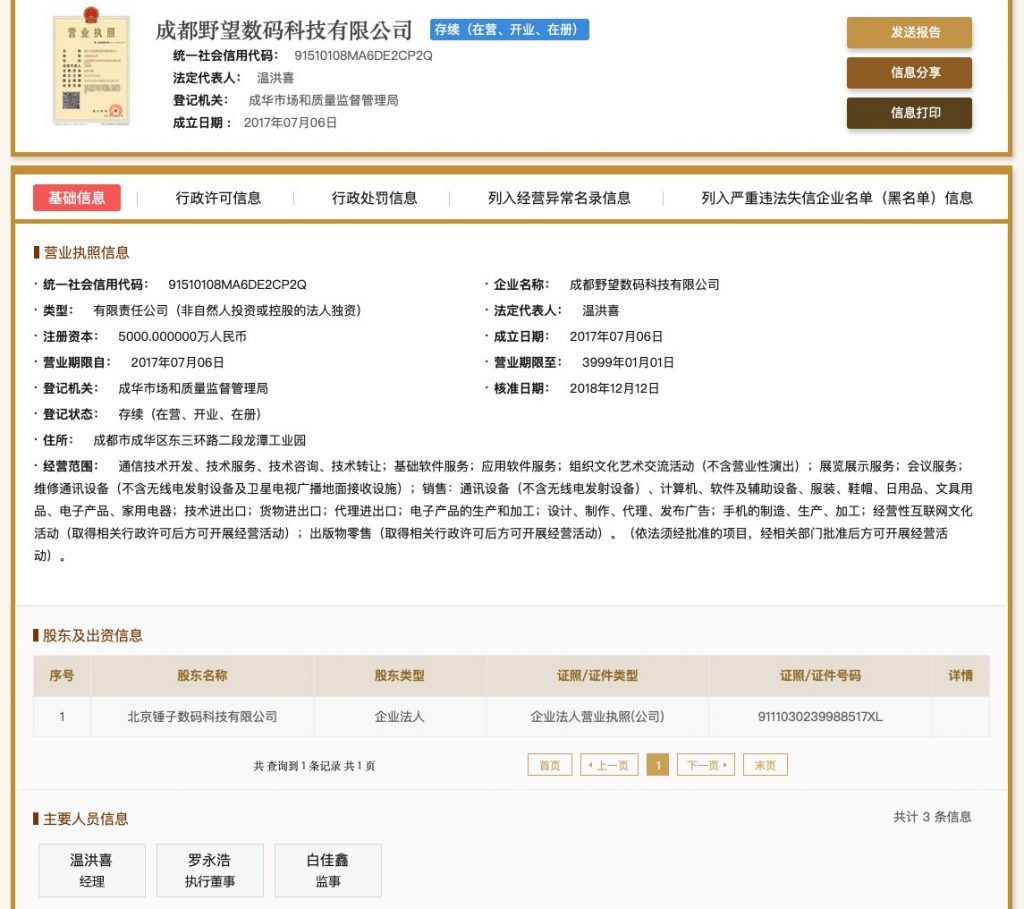Click the 信息分享 button

pos(909,73)
